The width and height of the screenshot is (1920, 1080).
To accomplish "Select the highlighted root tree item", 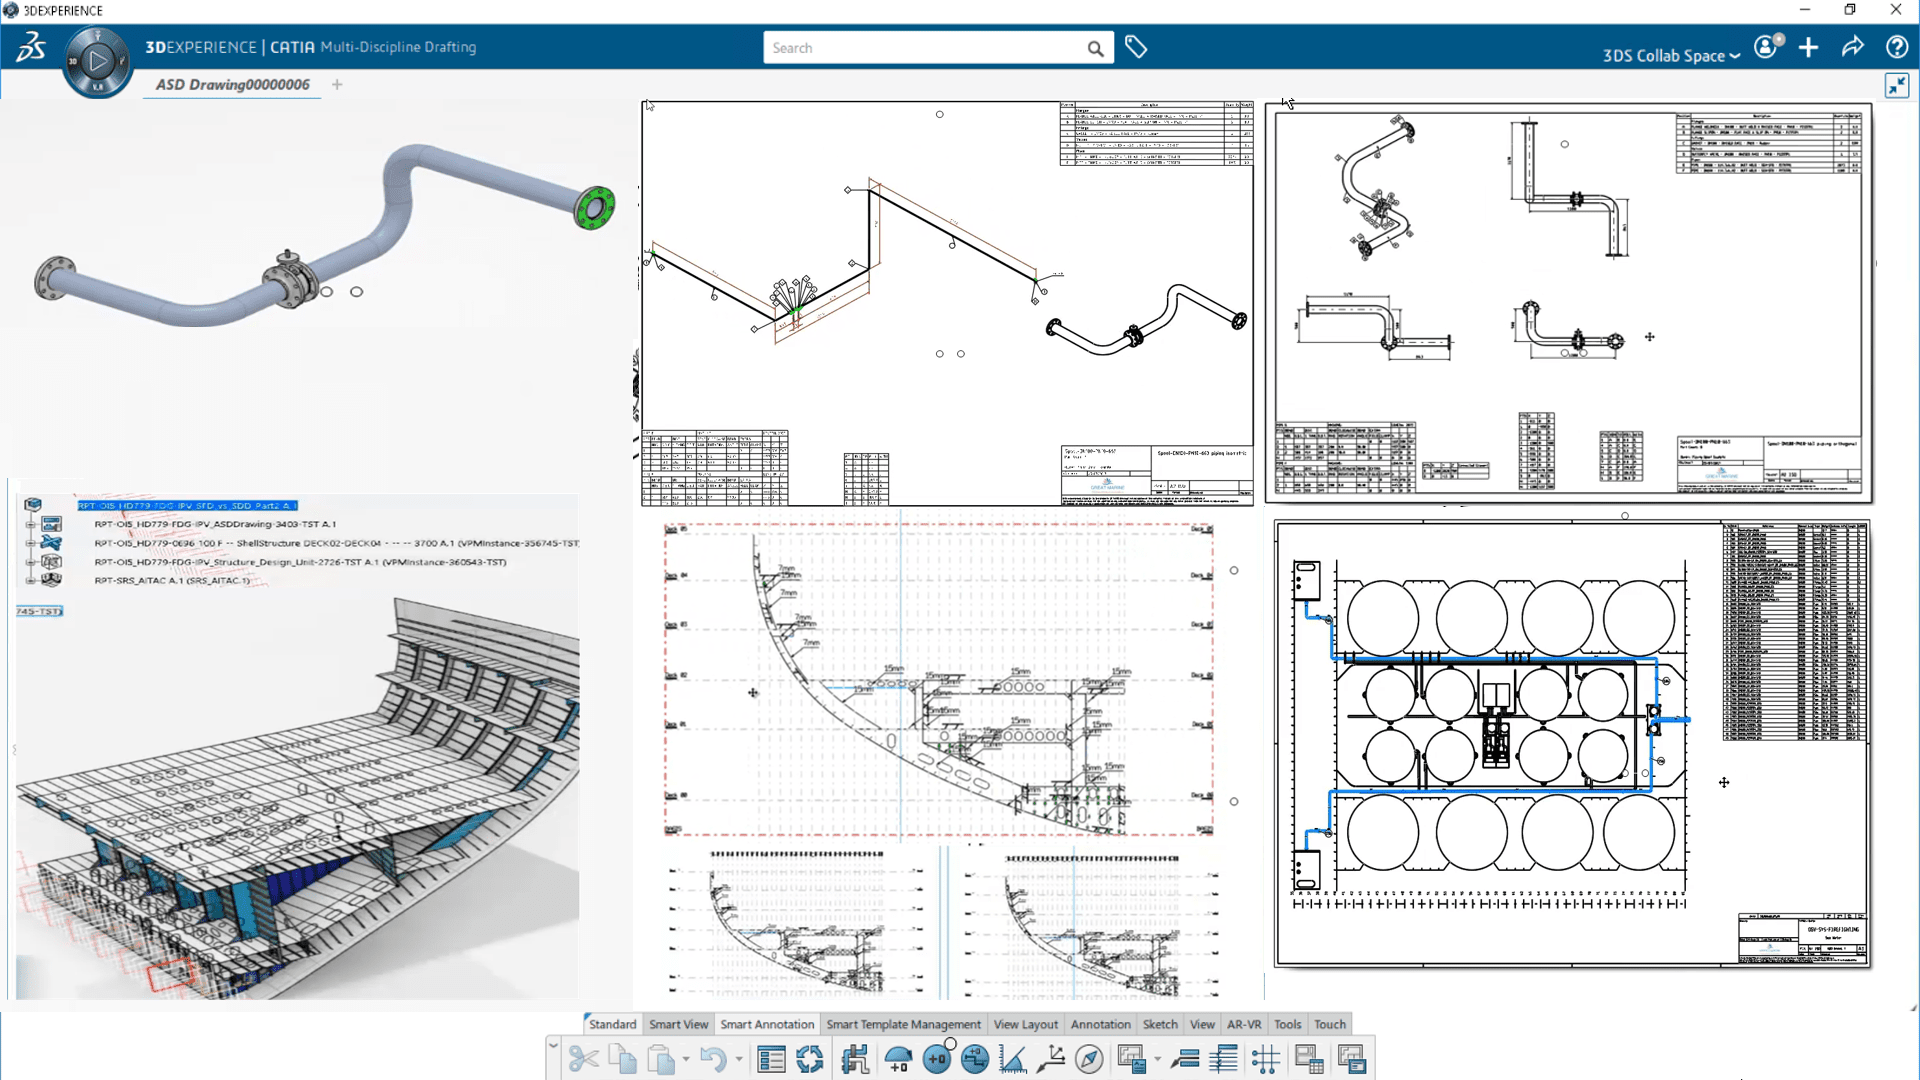I will click(x=187, y=505).
